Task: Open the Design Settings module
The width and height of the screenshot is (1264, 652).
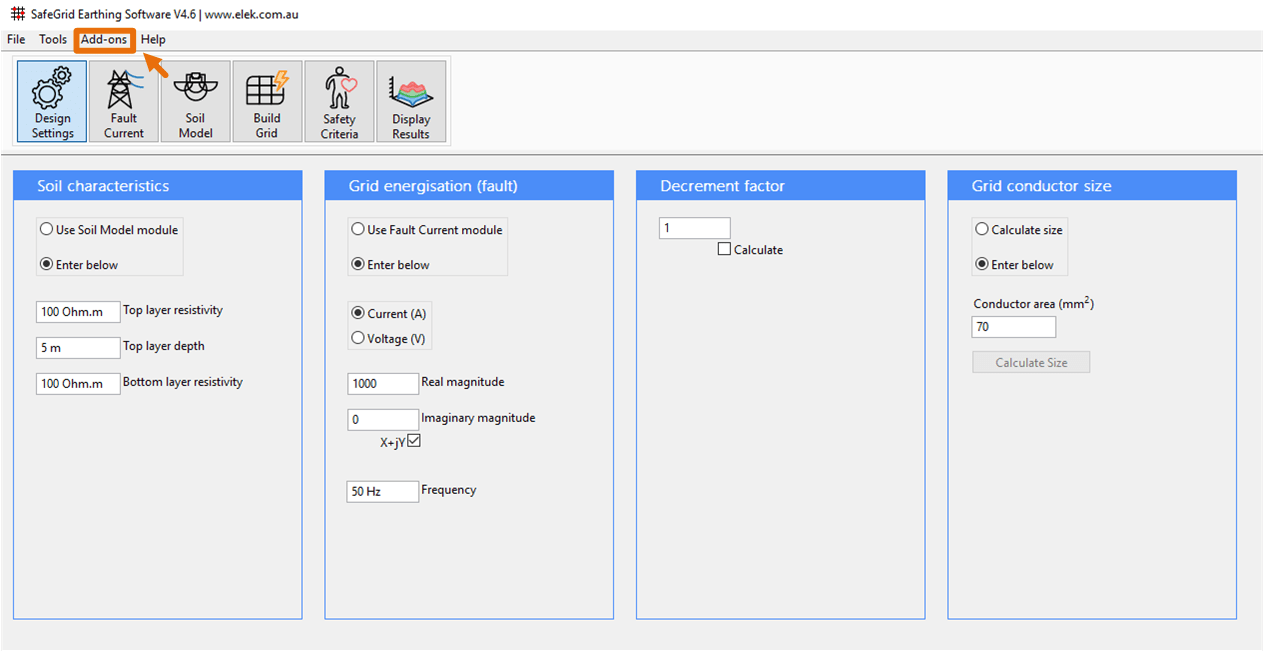Action: pos(51,101)
